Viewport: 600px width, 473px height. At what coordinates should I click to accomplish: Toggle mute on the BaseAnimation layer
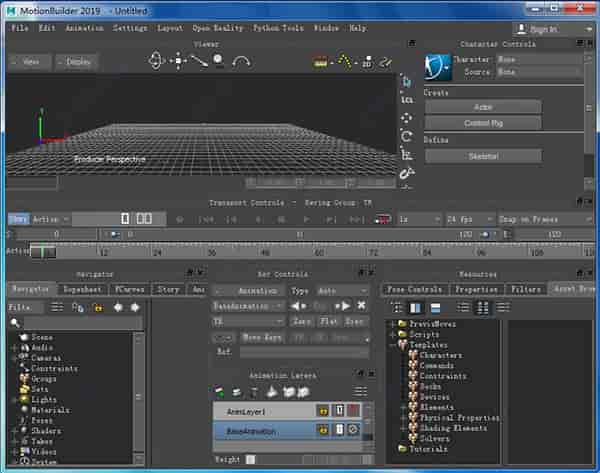(x=353, y=430)
